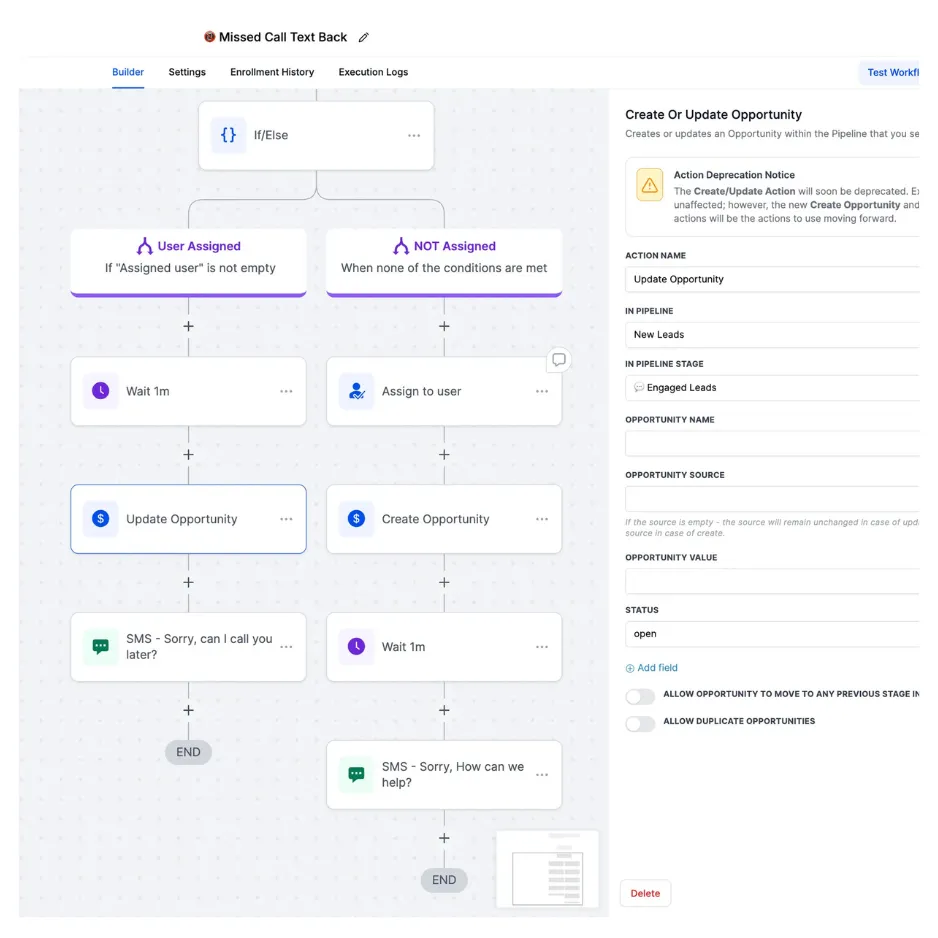This screenshot has width=938, height=938.
Task: Click the If/Else curly braces icon
Action: (228, 135)
